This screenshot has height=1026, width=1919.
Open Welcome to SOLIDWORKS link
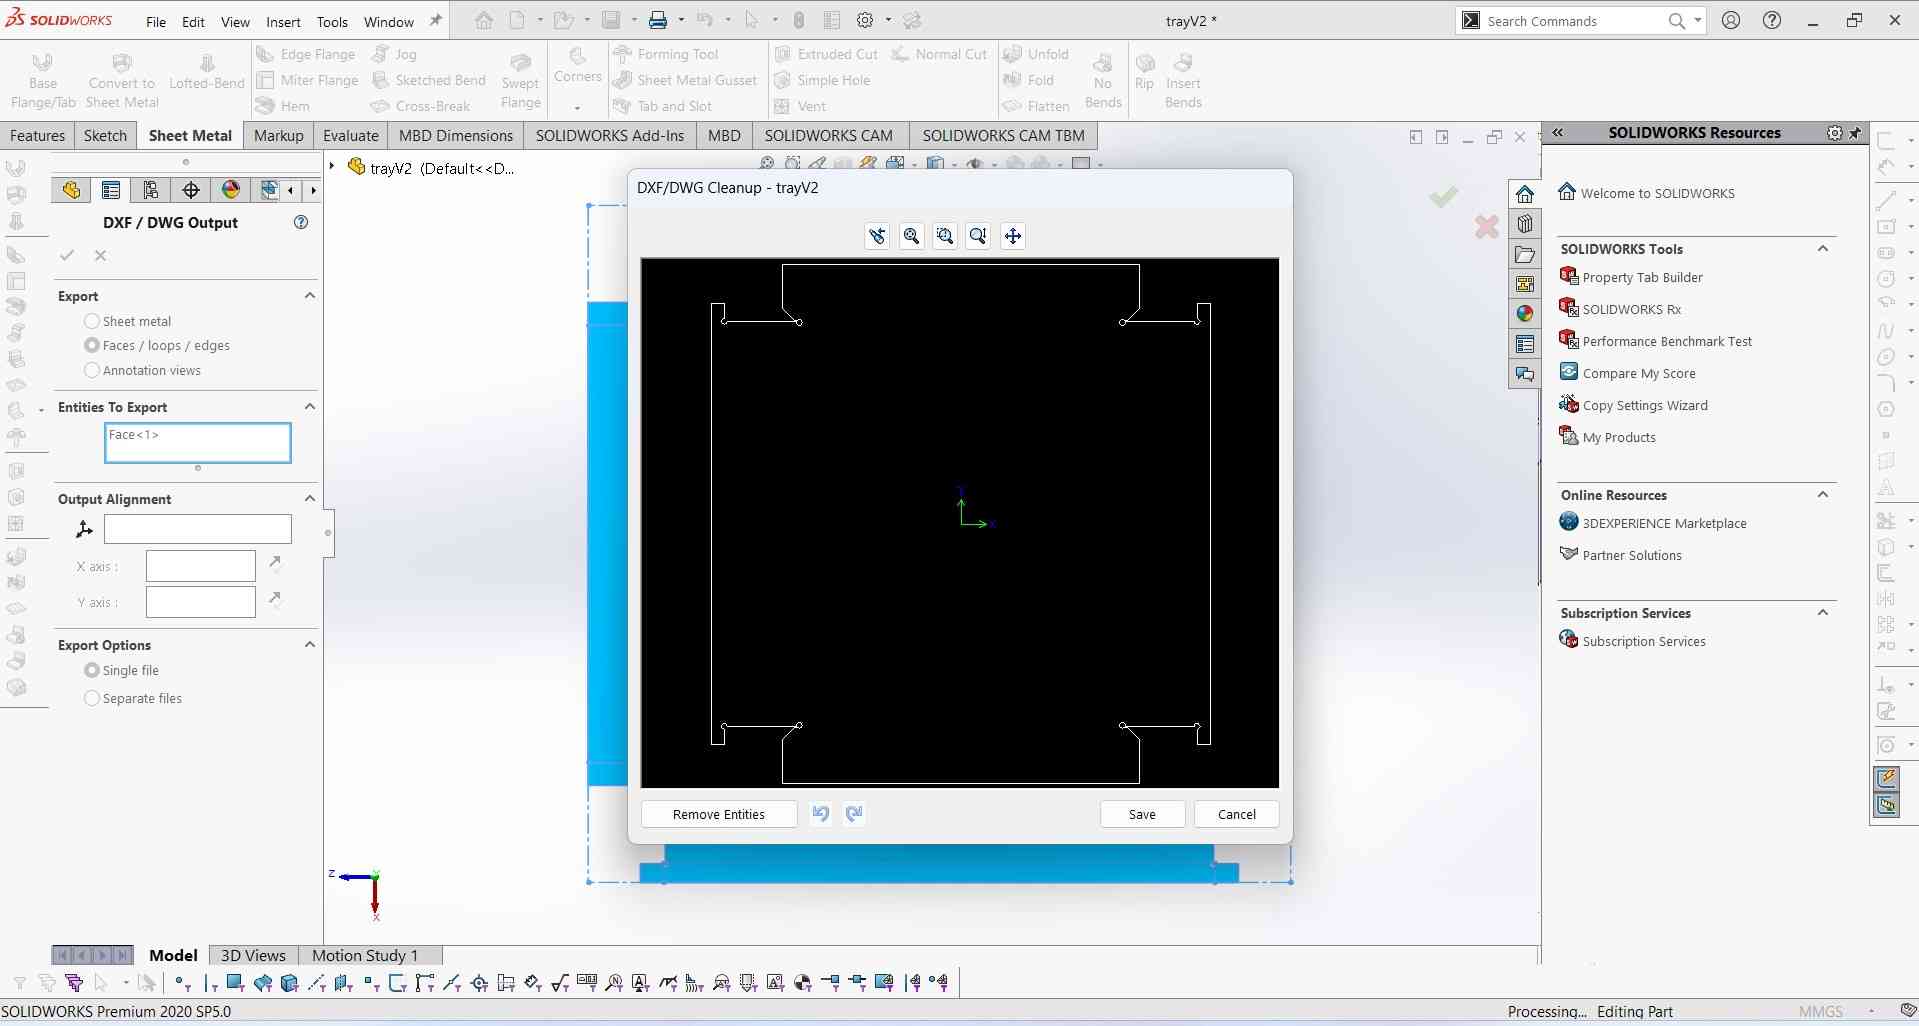(1657, 194)
